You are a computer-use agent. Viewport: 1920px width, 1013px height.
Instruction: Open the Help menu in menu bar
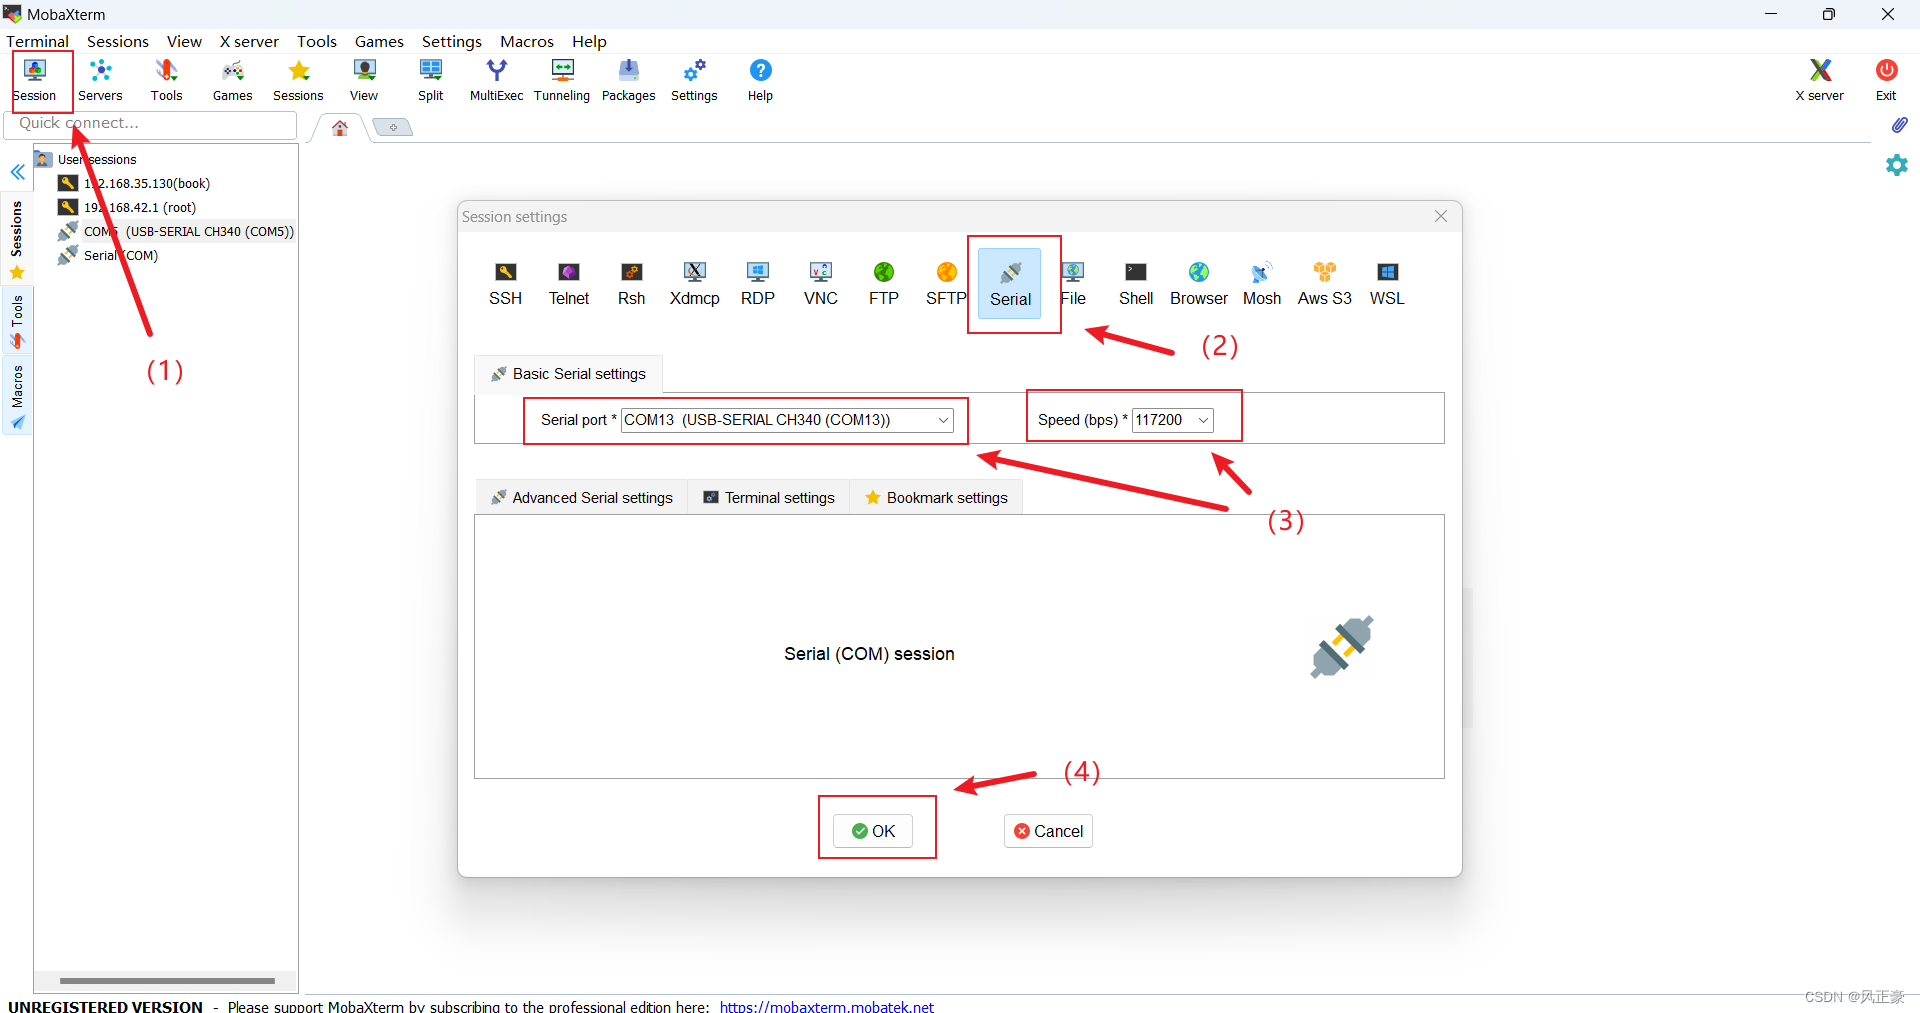click(x=589, y=41)
